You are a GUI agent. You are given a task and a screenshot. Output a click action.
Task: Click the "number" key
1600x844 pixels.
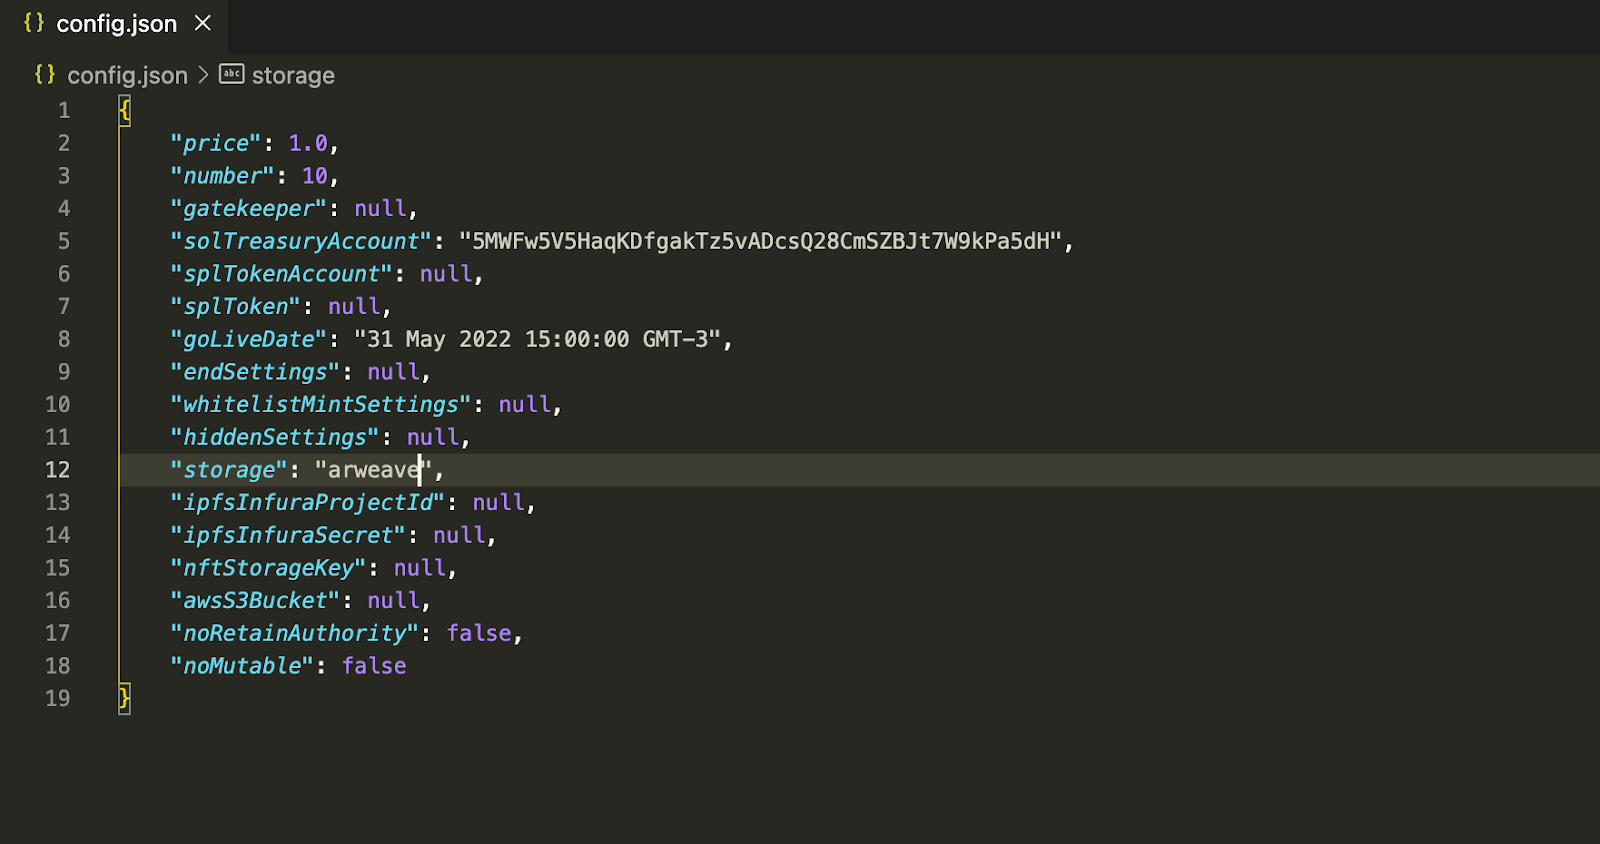pyautogui.click(x=222, y=176)
